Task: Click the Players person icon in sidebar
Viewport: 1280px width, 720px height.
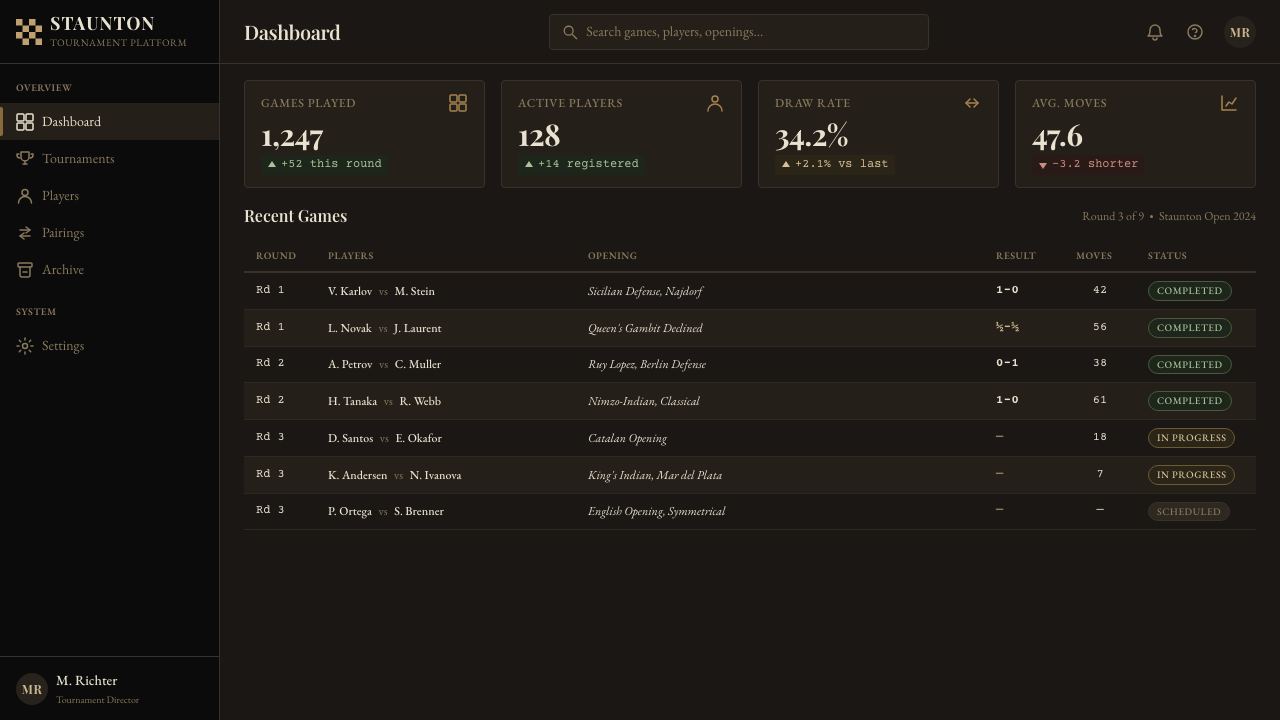Action: [25, 196]
